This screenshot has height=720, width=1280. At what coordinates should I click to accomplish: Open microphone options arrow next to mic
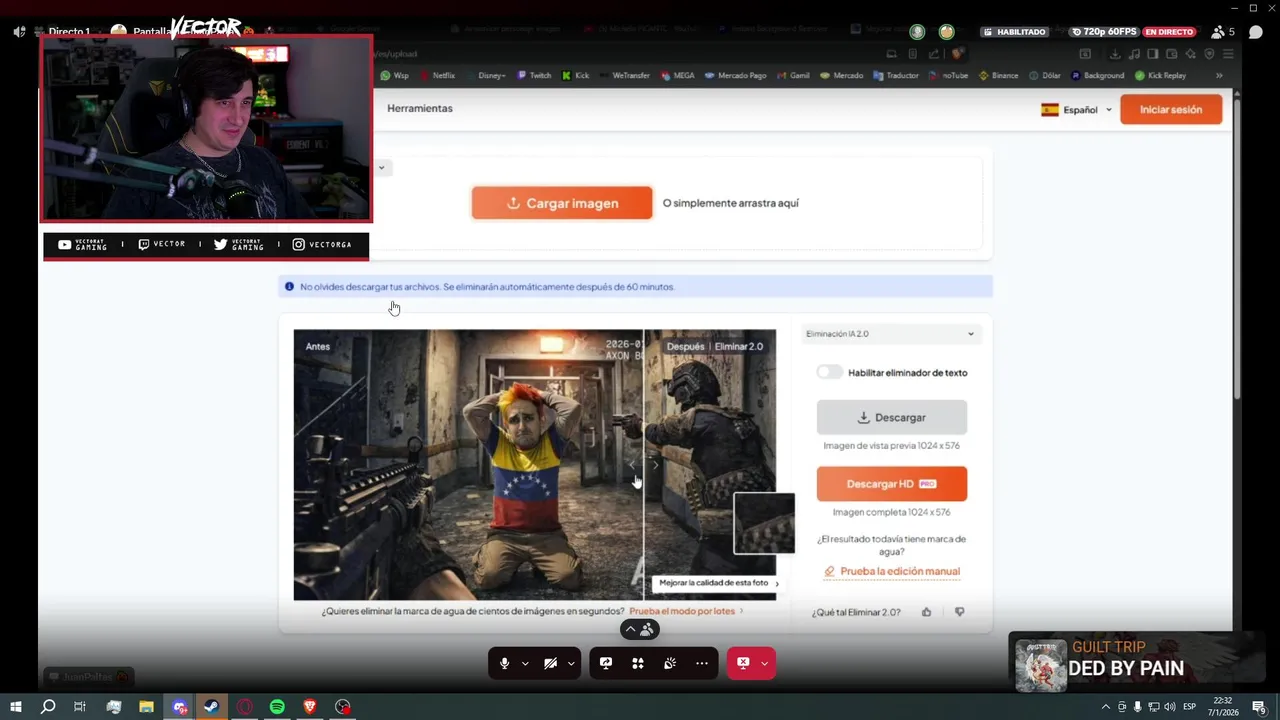coord(524,663)
